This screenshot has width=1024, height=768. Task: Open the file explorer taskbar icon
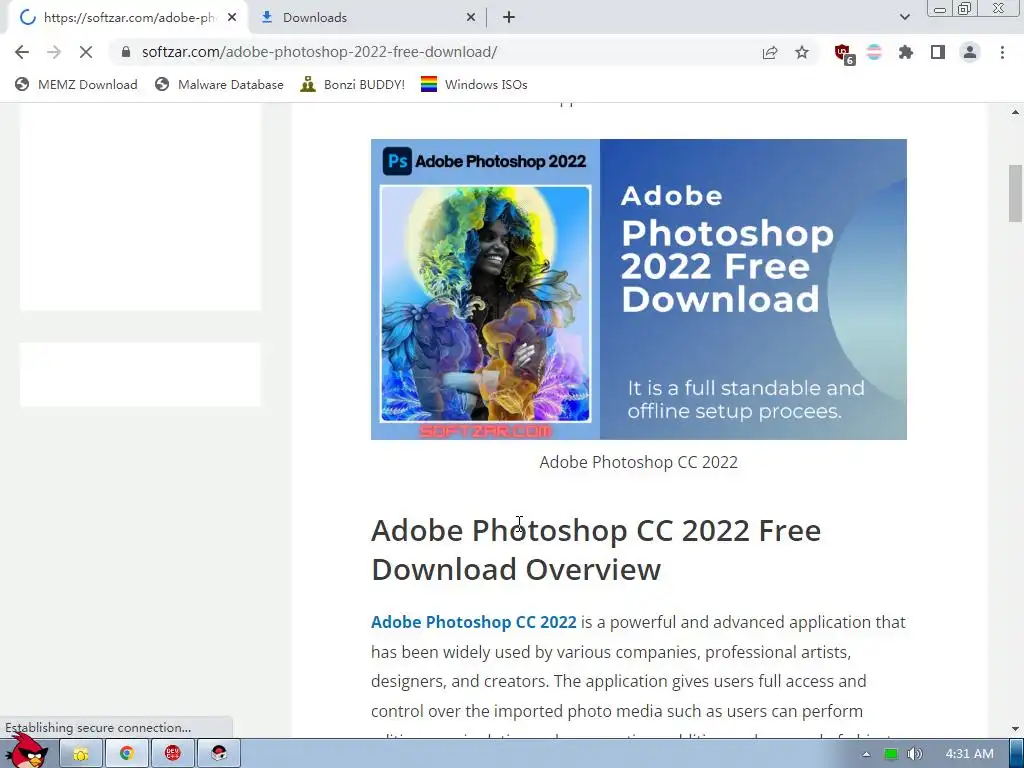81,754
